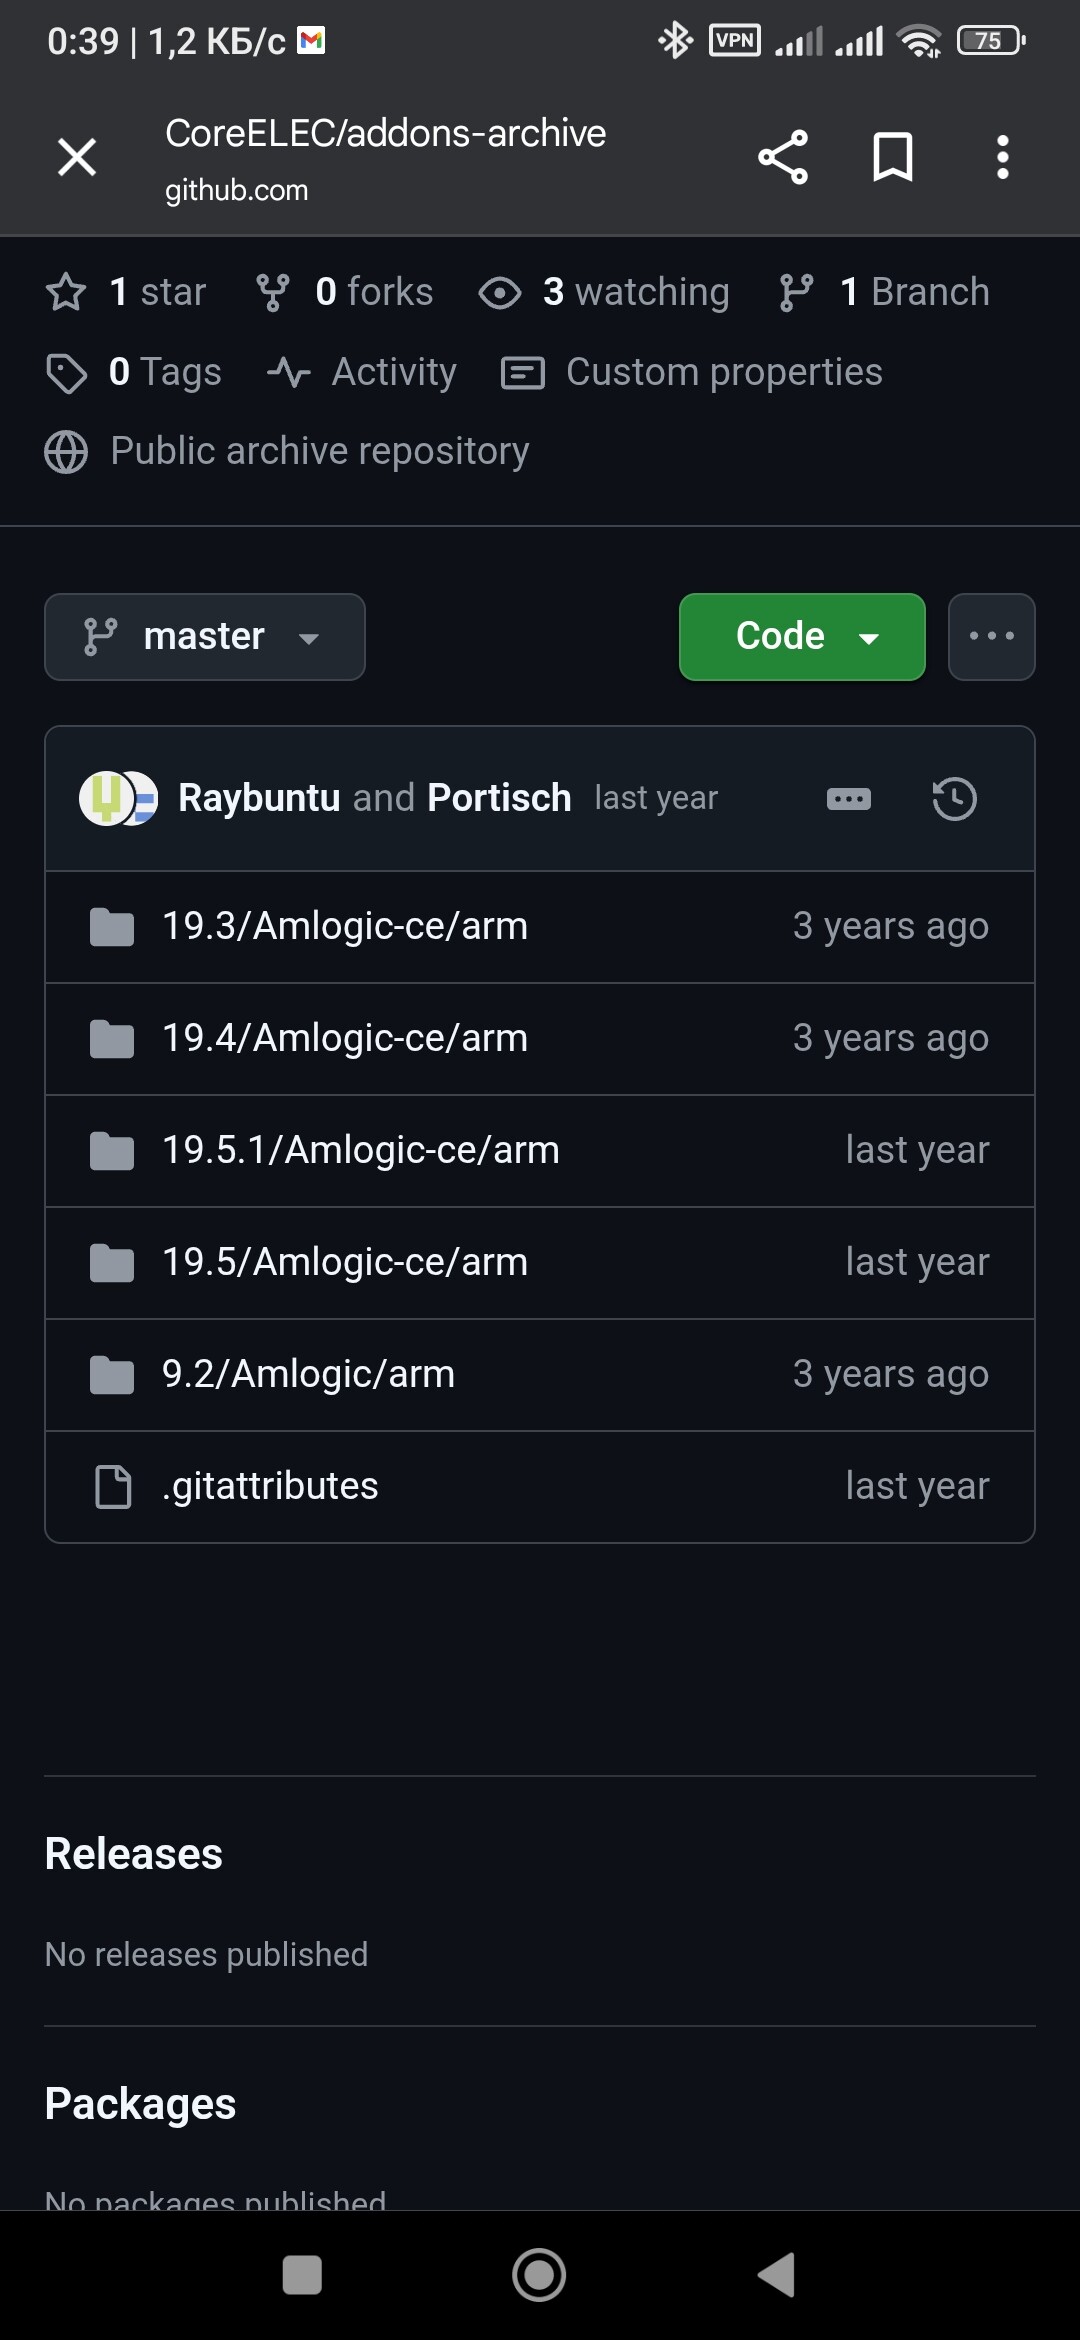Image resolution: width=1080 pixels, height=2340 pixels.
Task: Open Custom properties page
Action: [x=692, y=372]
